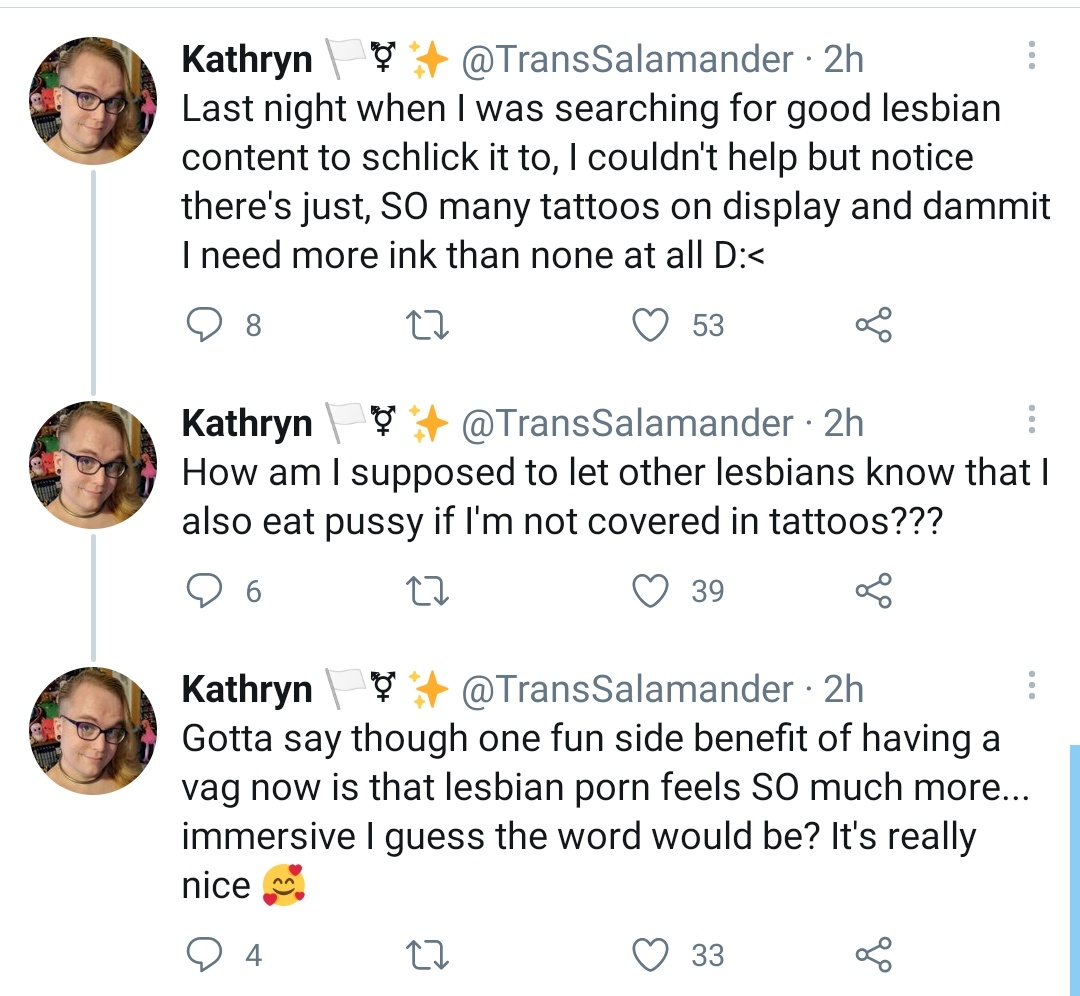Viewport: 1080px width, 996px height.
Task: Open the third tweet text about immersive
Action: coord(605,811)
